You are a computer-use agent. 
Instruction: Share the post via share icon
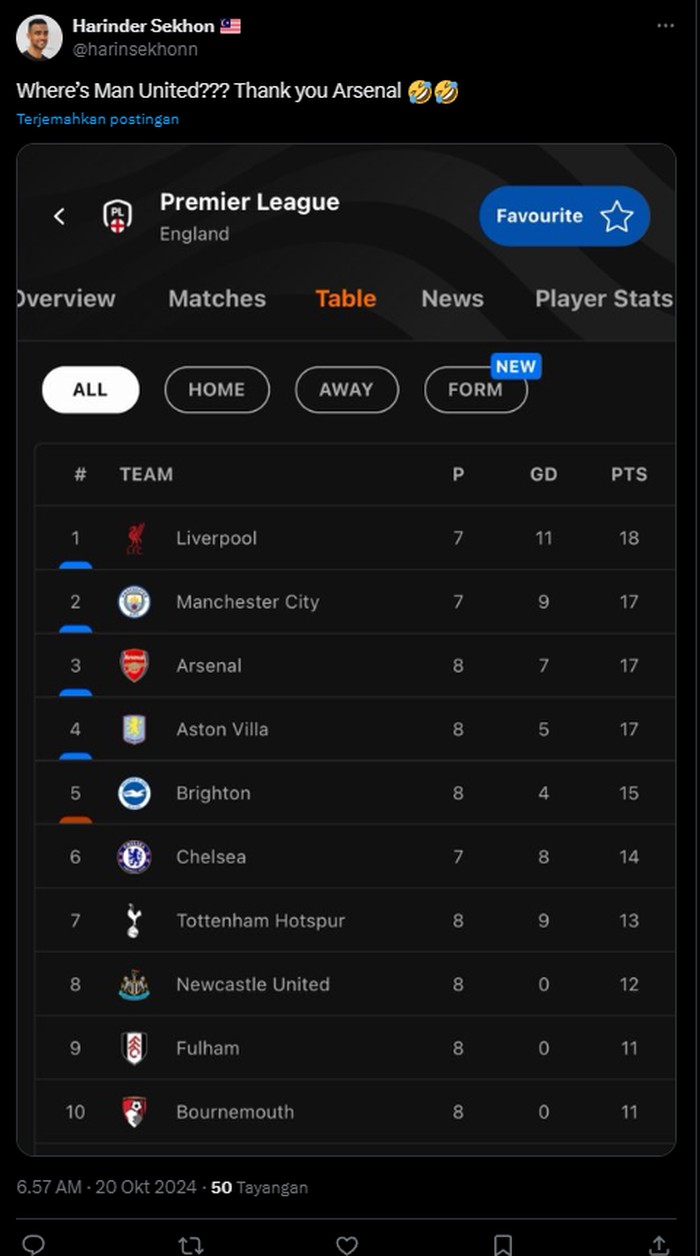tap(659, 1244)
